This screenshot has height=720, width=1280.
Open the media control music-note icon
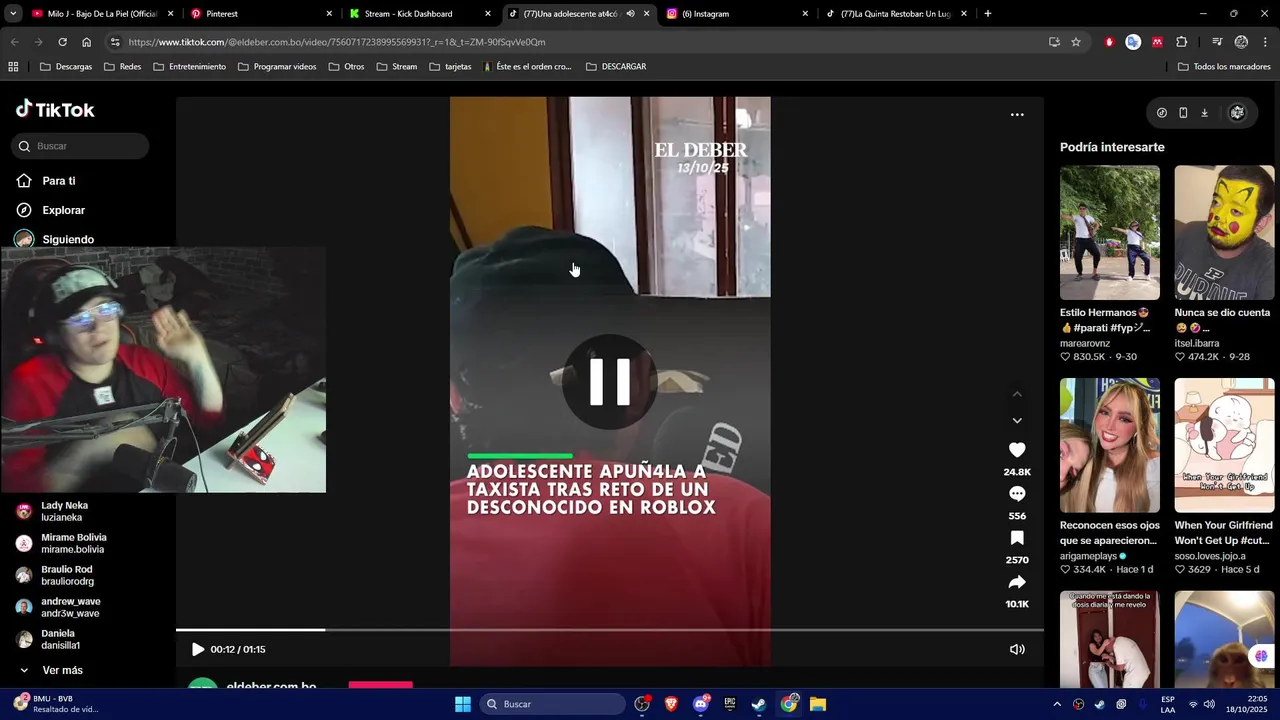coord(1217,42)
